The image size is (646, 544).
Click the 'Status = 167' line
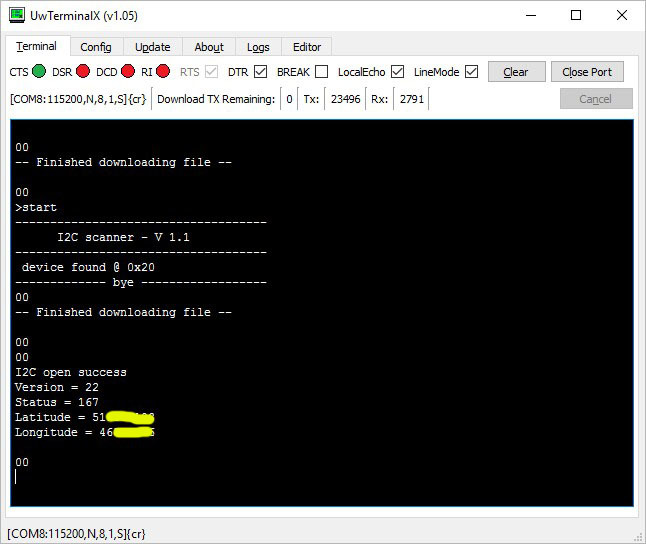57,402
